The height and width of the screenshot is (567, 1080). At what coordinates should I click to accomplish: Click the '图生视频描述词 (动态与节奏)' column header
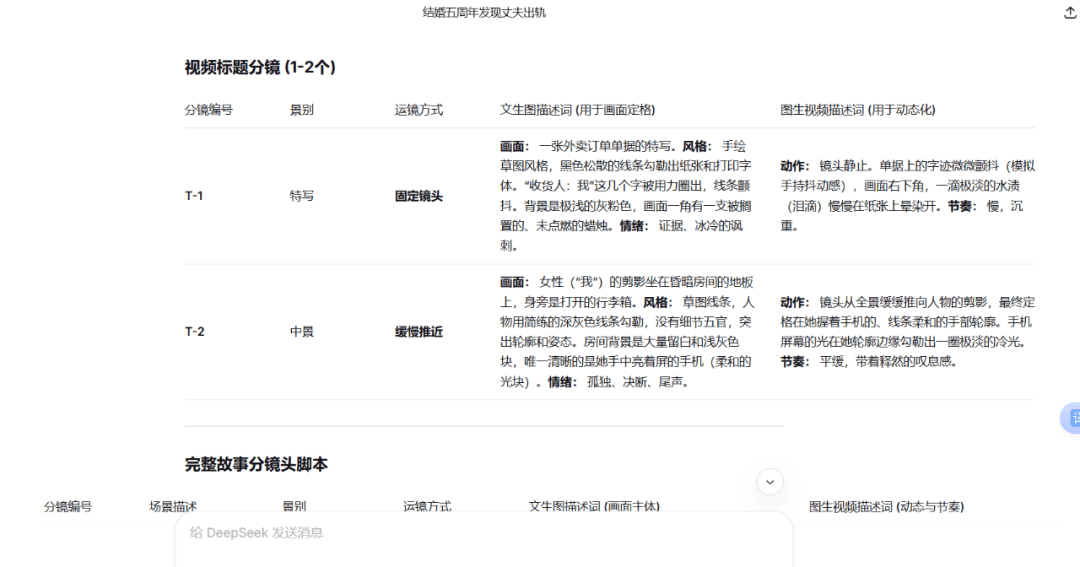886,507
